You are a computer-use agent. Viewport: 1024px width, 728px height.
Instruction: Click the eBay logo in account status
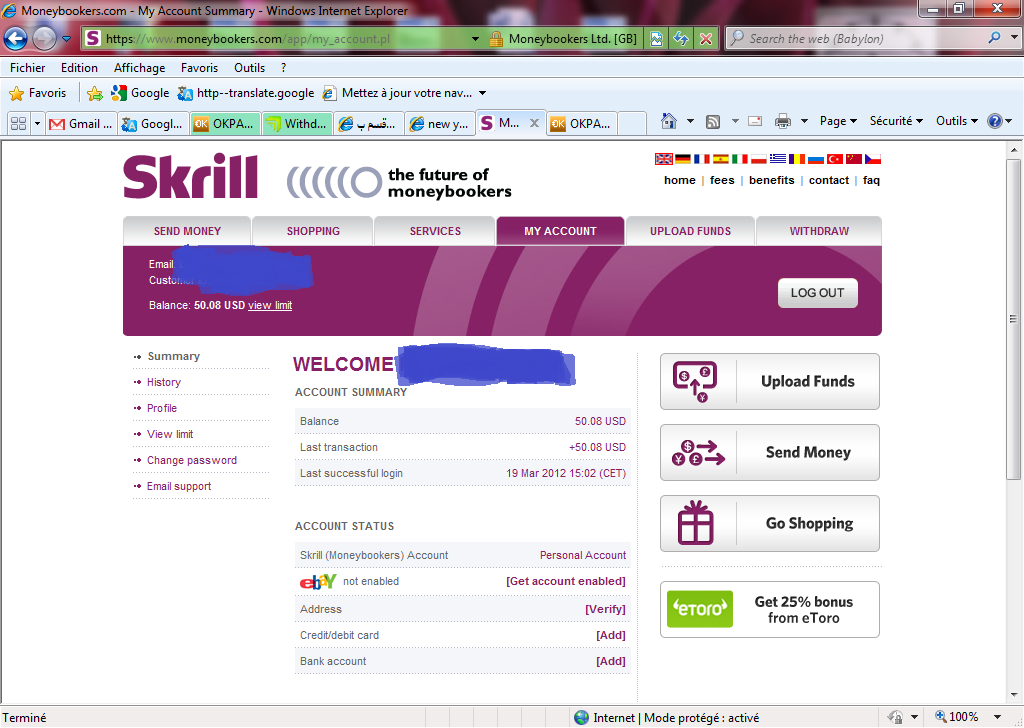pos(318,581)
